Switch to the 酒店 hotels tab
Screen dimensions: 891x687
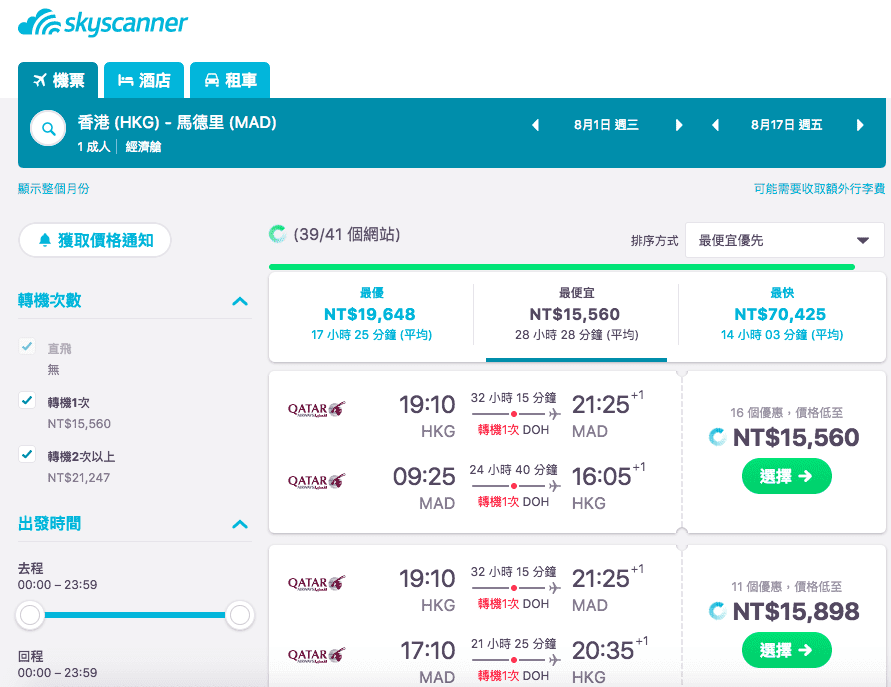(144, 80)
